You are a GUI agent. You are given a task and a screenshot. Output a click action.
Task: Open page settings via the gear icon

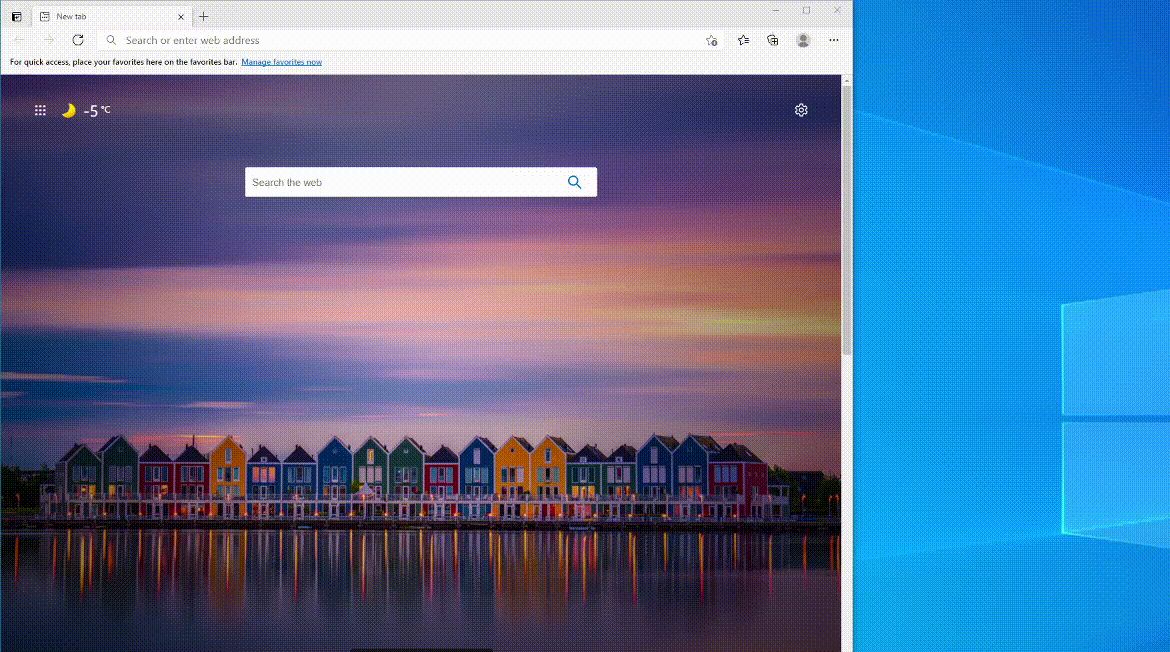point(801,110)
